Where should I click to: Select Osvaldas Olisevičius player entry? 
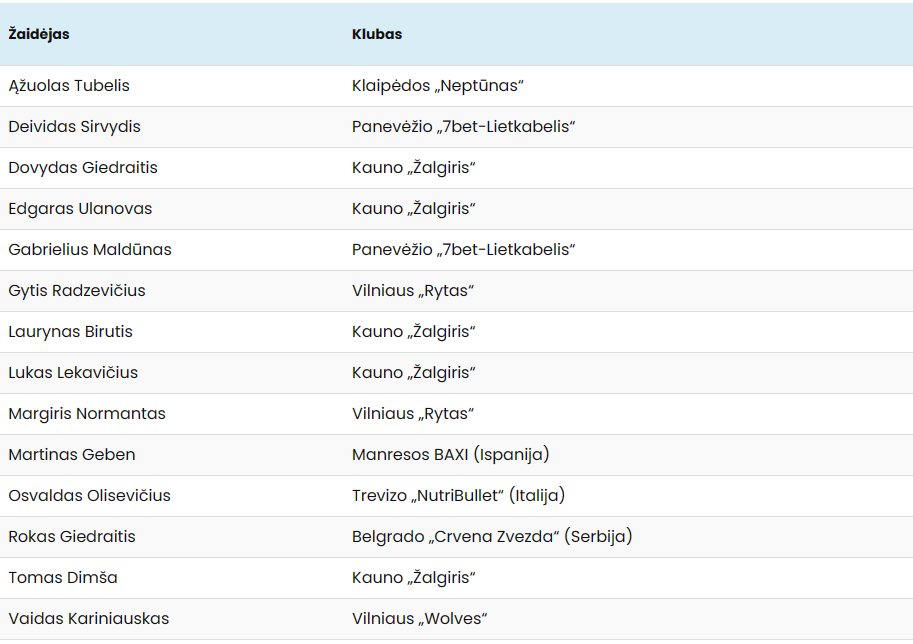89,496
